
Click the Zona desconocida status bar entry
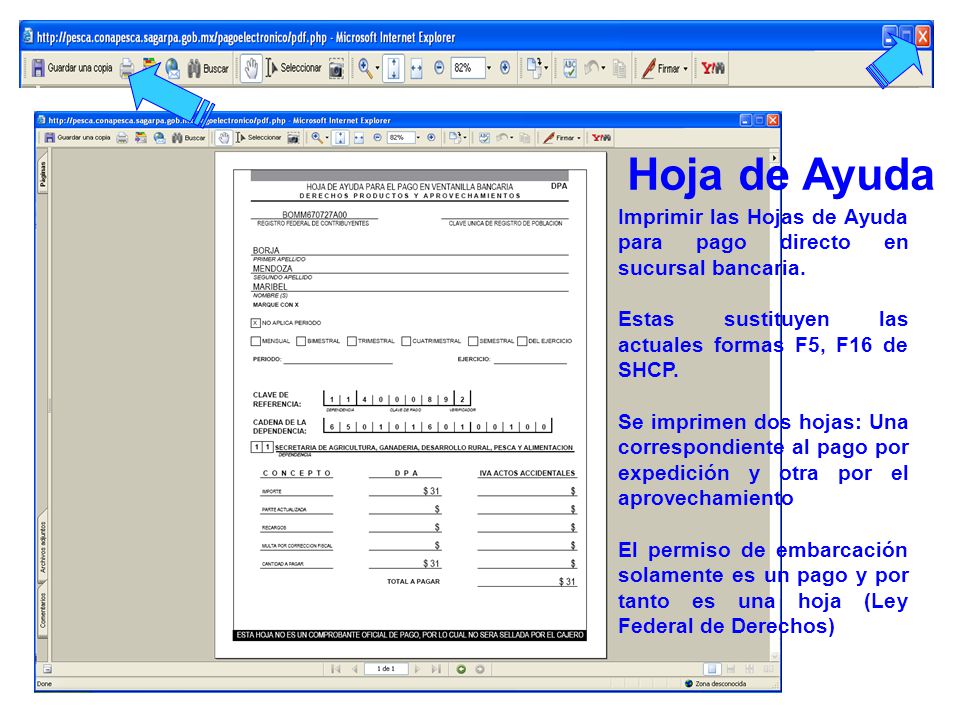[715, 684]
